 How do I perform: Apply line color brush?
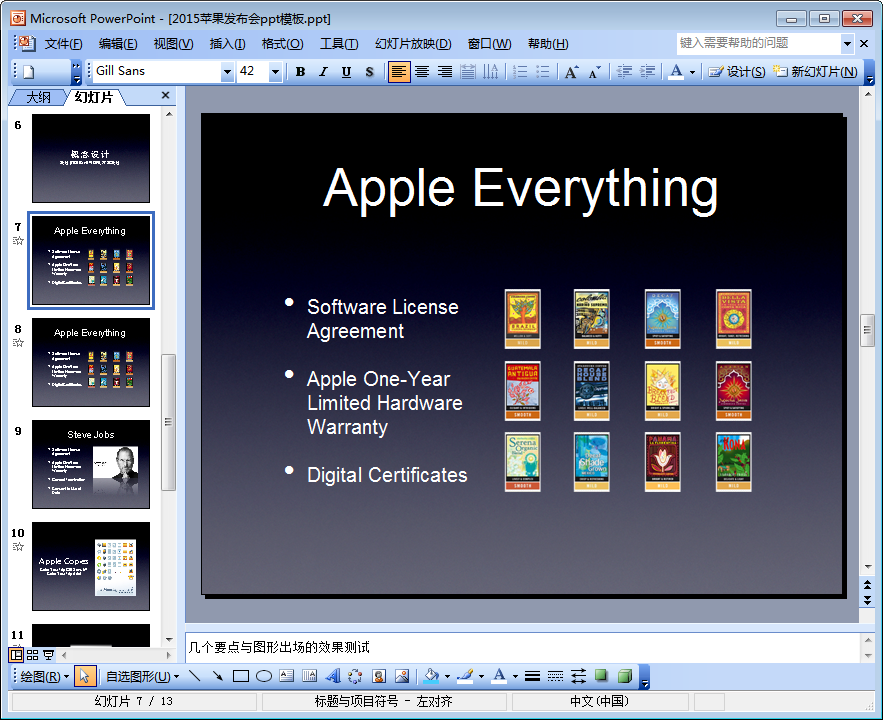point(465,676)
